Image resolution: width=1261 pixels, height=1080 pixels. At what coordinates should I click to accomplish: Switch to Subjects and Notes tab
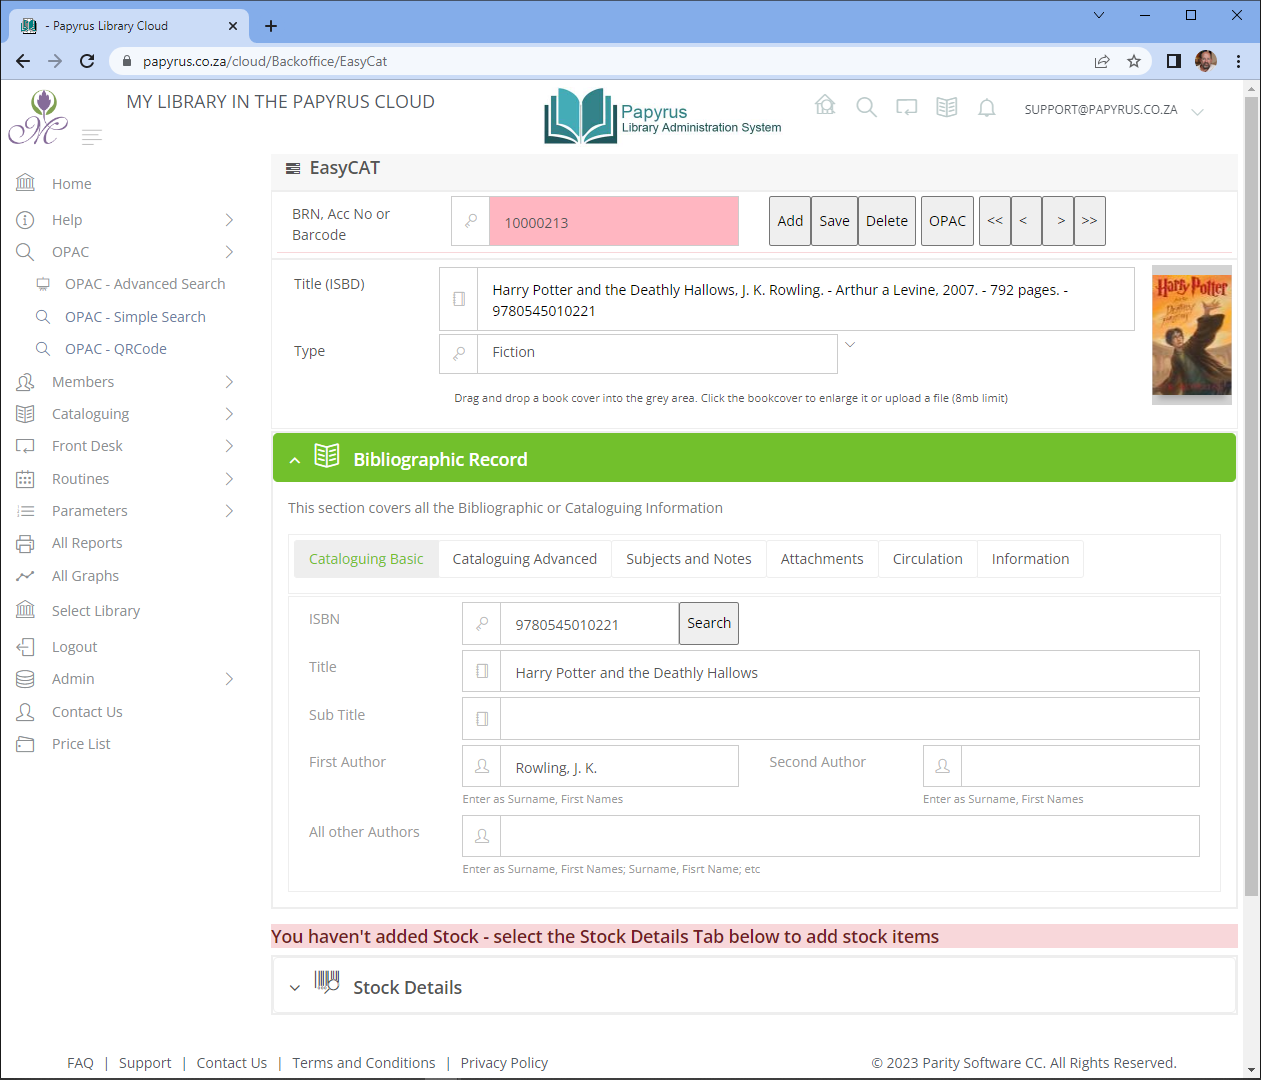tap(689, 559)
